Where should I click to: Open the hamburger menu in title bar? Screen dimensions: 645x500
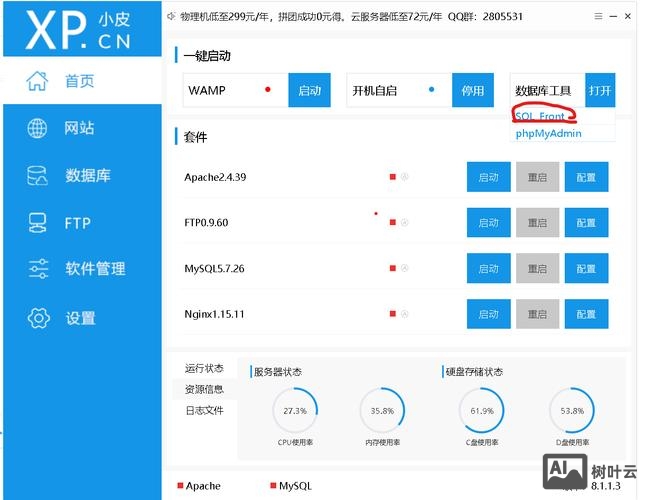point(599,16)
